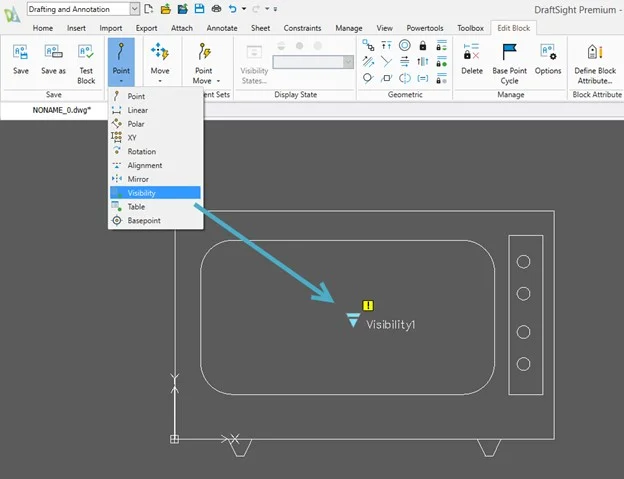
Task: Expand the Drafting and Annotation workspace dropdown
Action: [134, 9]
